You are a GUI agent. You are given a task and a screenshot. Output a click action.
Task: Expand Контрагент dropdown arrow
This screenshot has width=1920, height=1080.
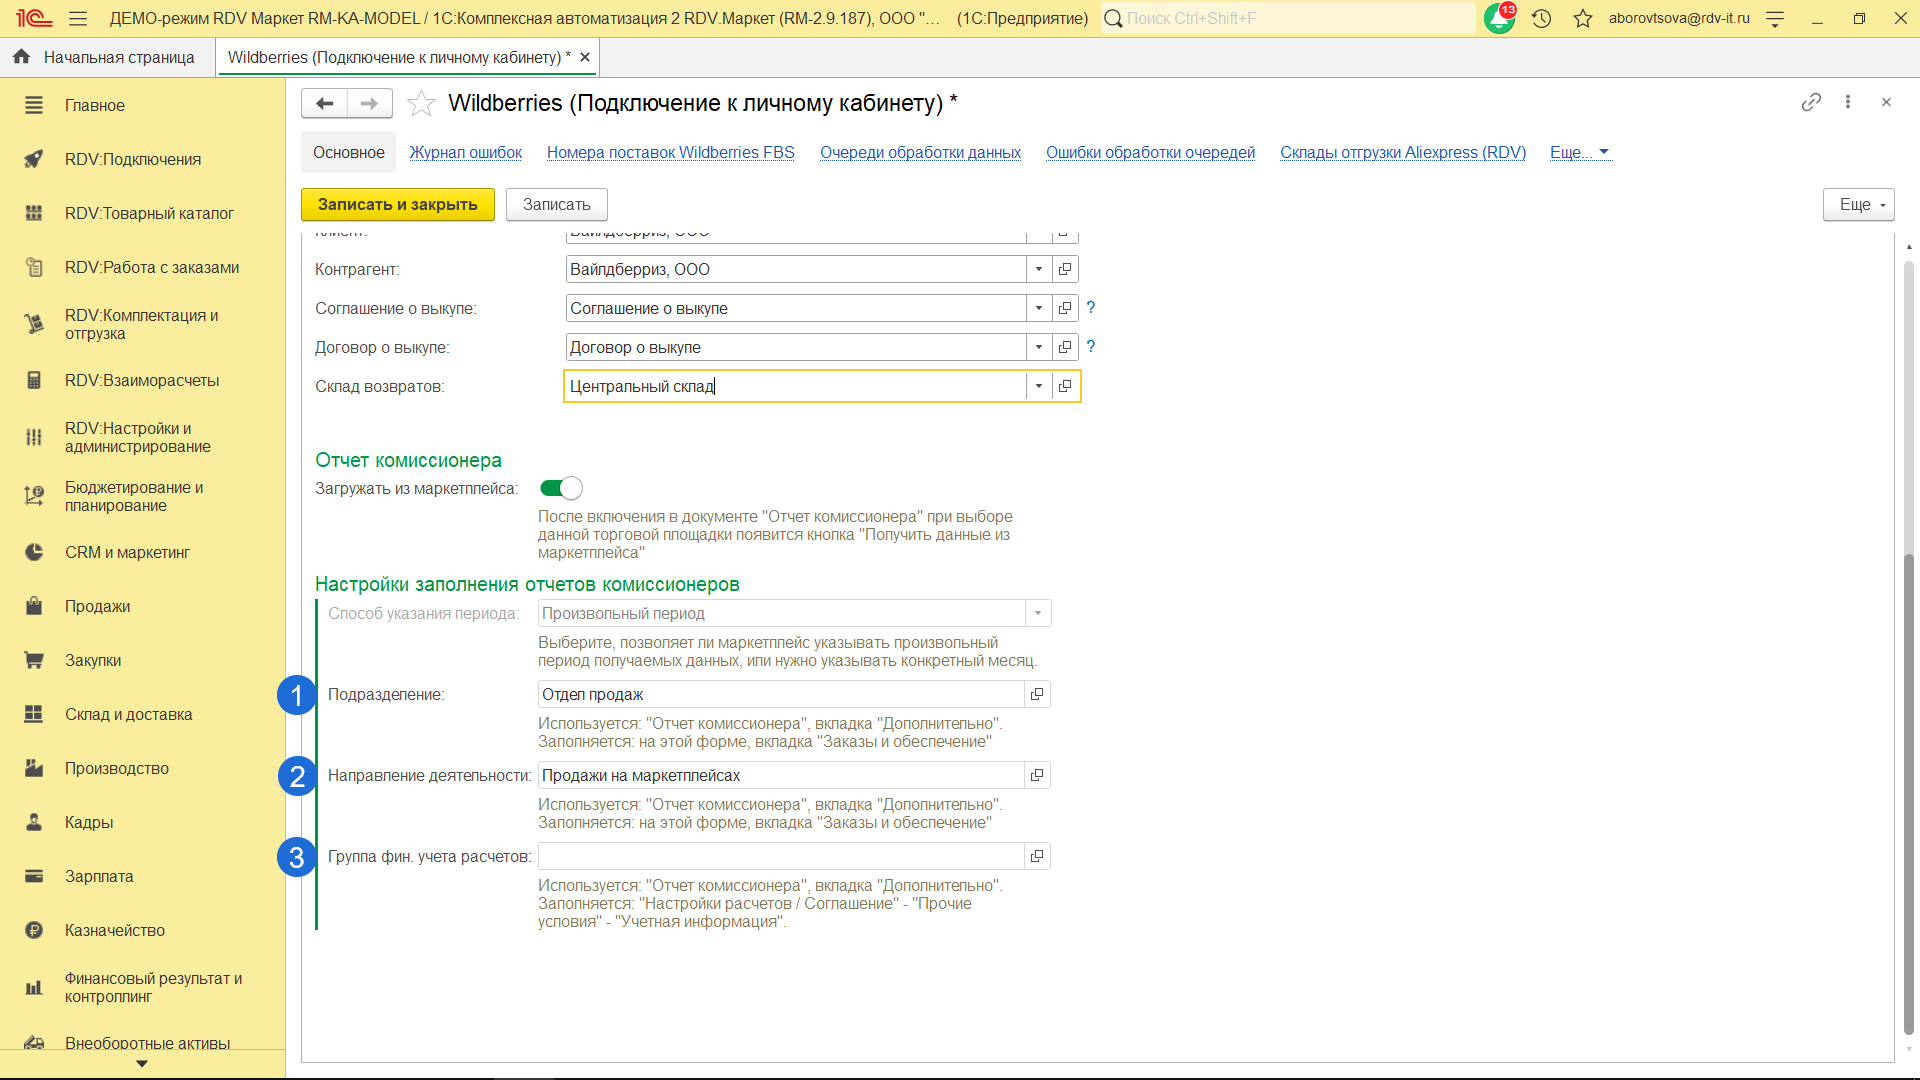tap(1039, 269)
